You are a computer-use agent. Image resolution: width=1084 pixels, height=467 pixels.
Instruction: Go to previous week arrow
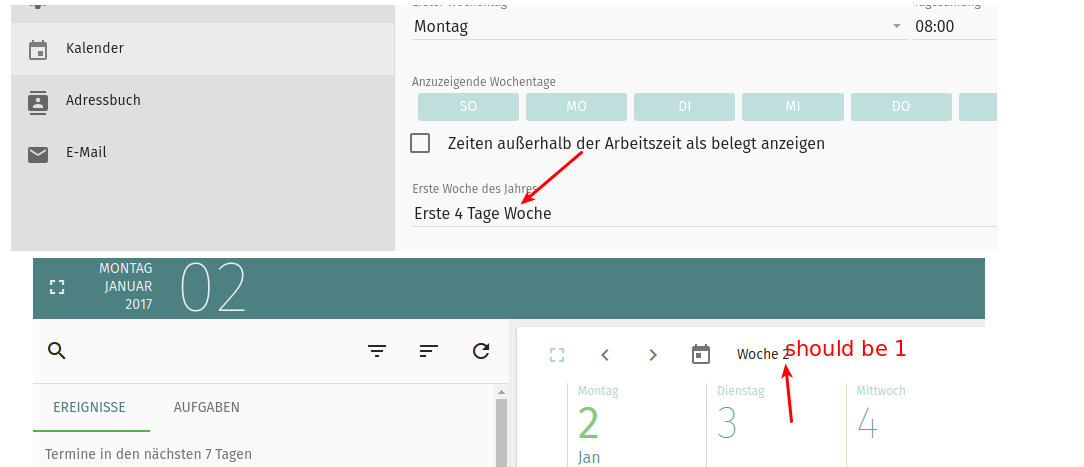point(605,355)
